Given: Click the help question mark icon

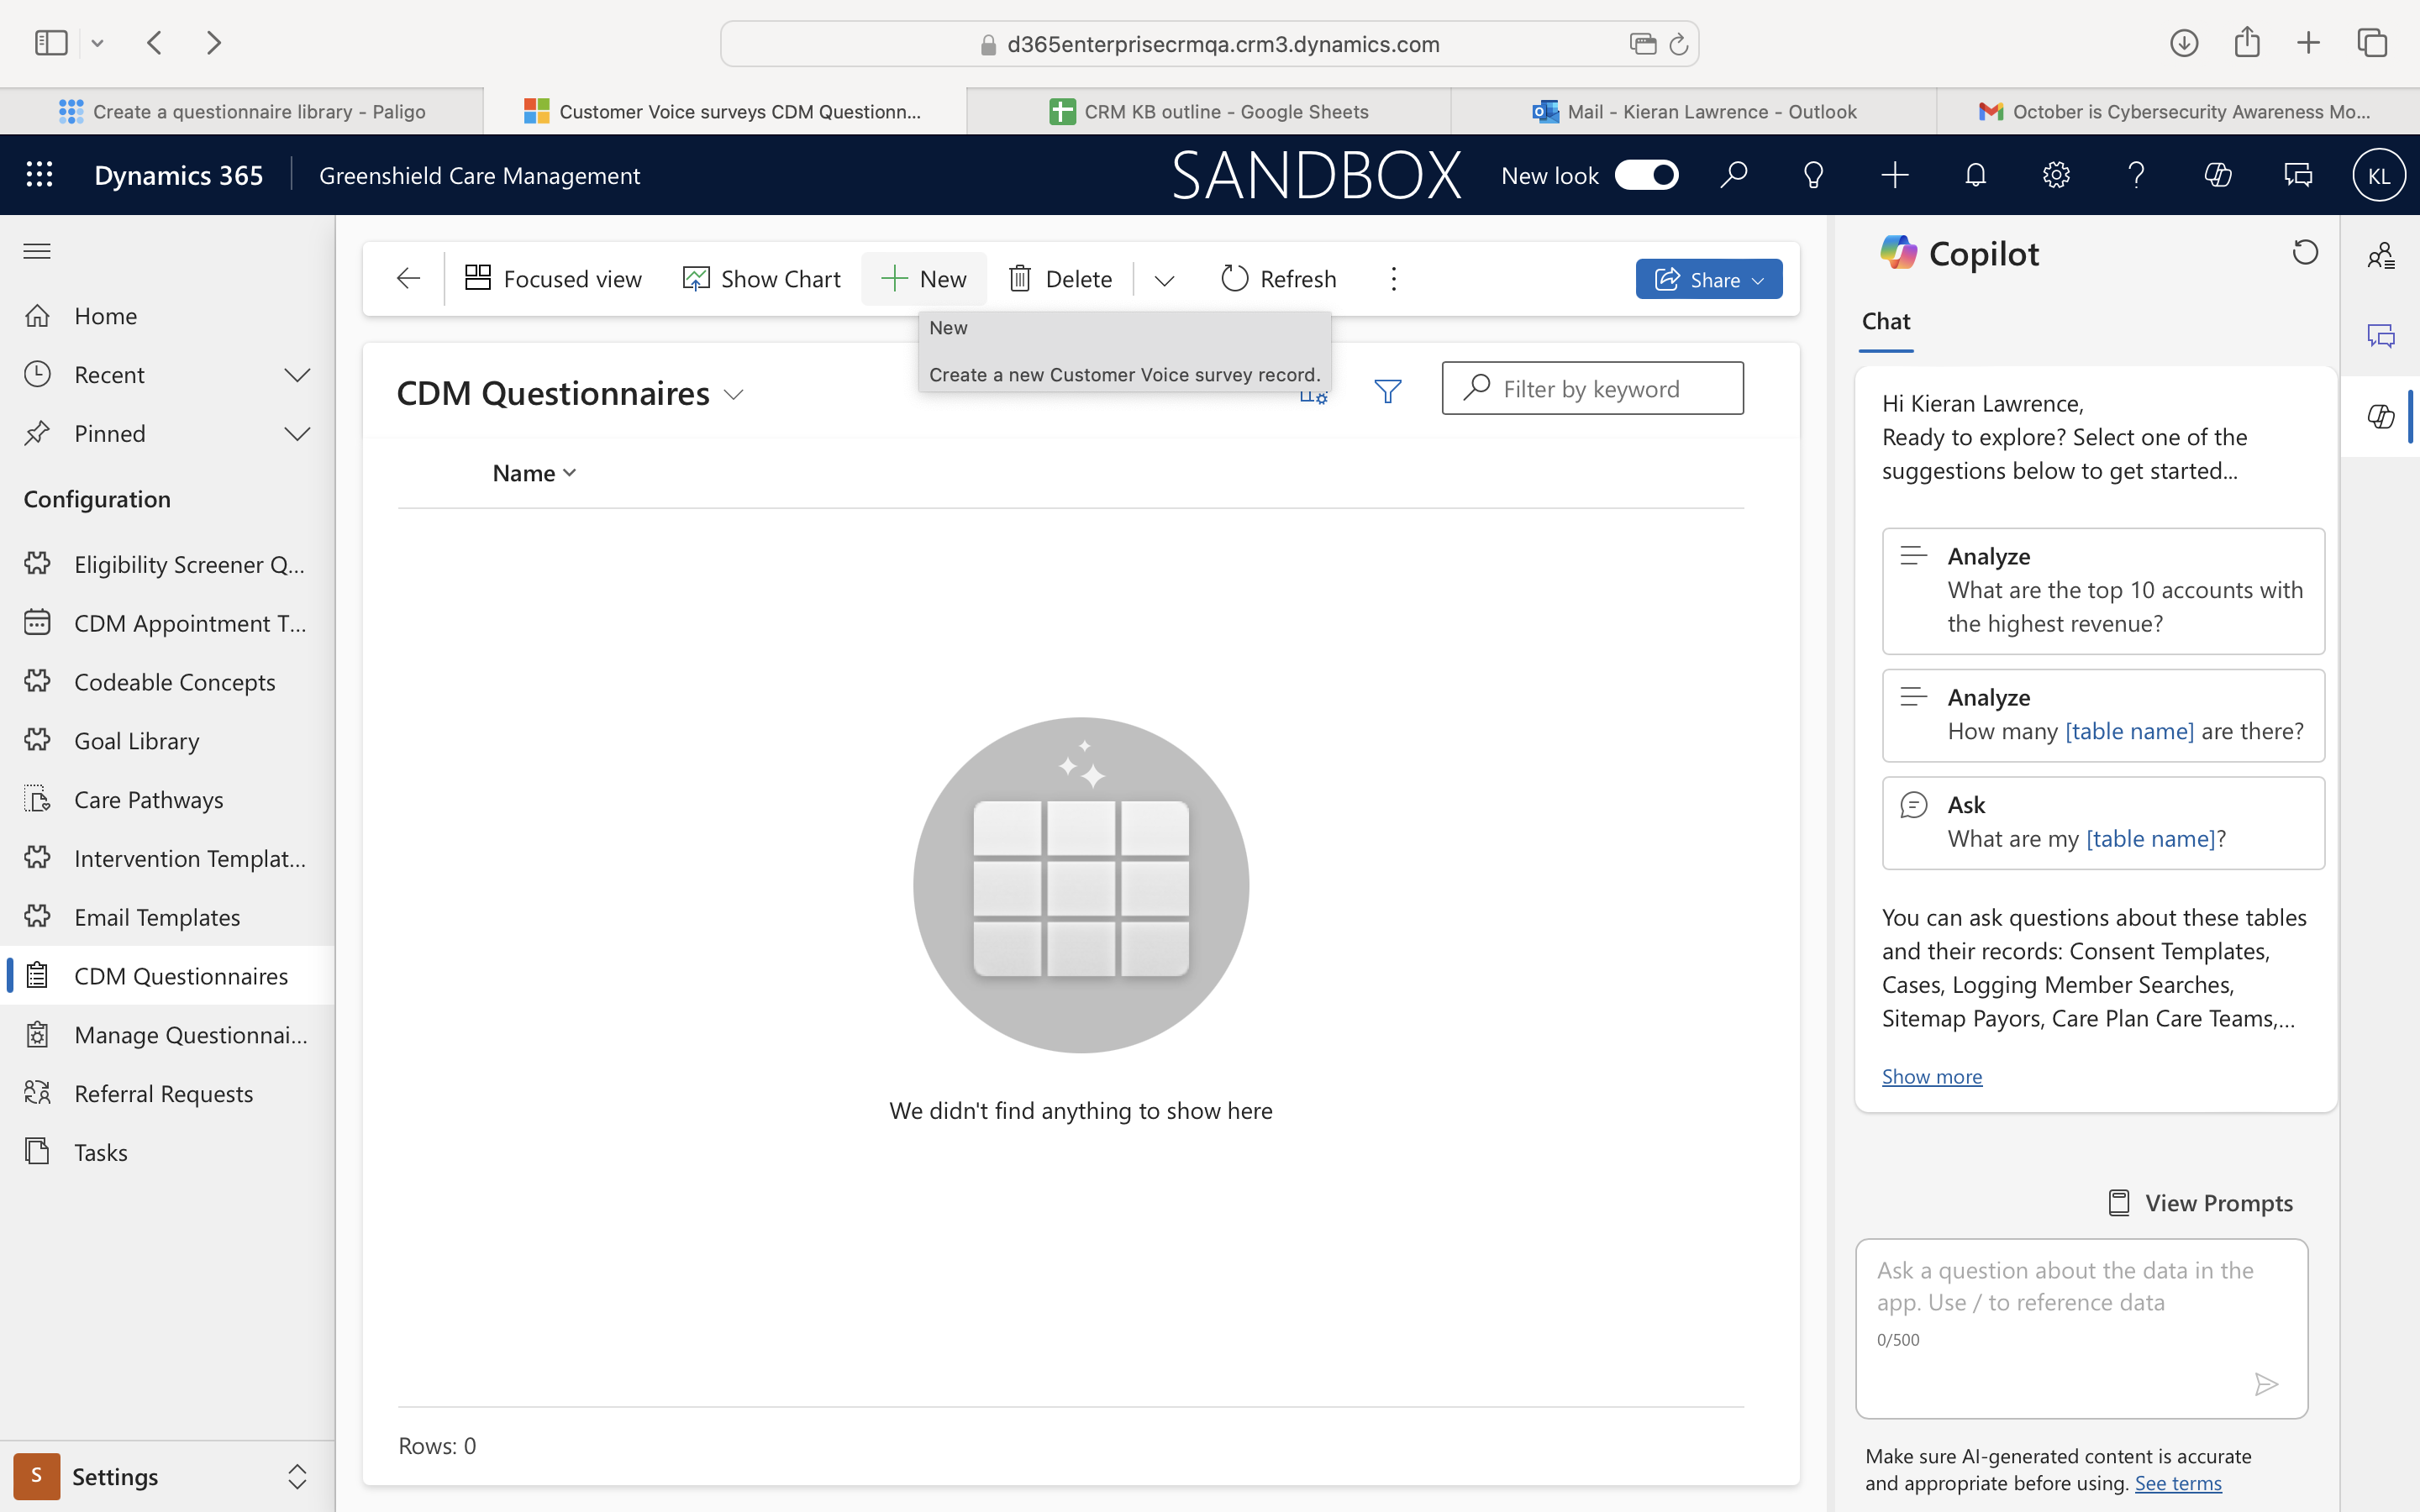Looking at the screenshot, I should [2136, 175].
